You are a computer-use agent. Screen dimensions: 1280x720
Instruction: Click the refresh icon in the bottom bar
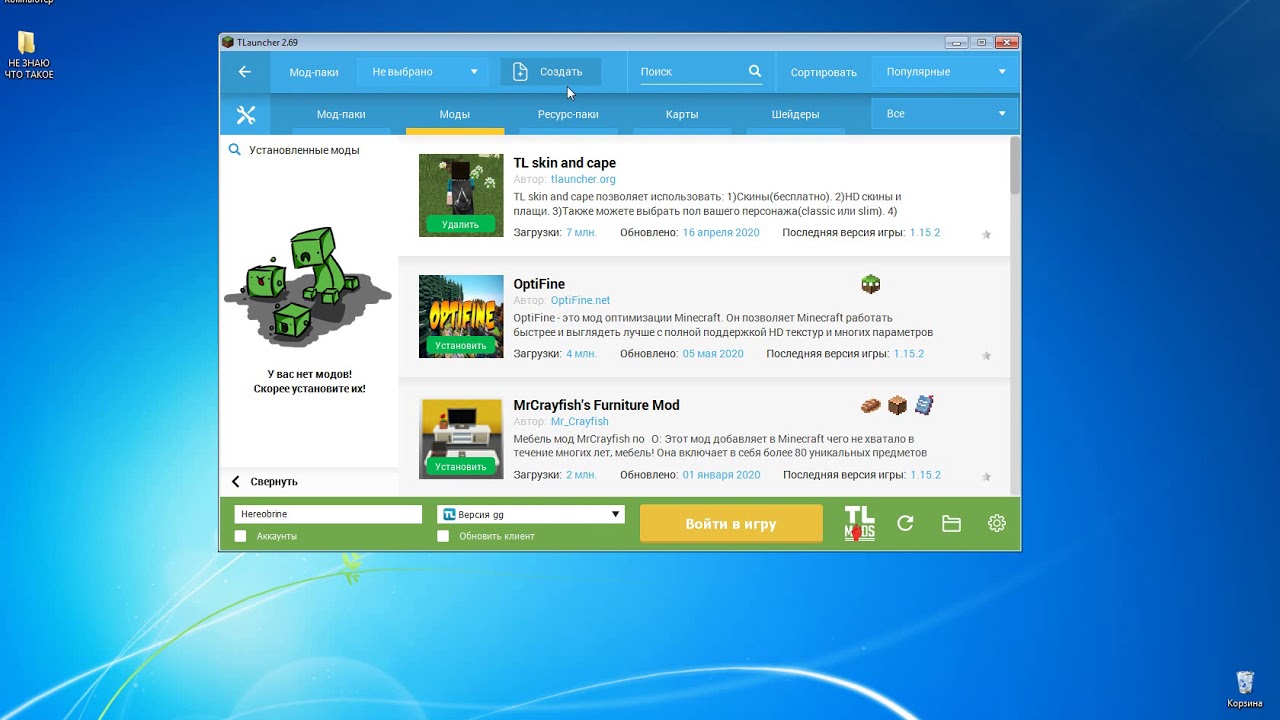905,523
